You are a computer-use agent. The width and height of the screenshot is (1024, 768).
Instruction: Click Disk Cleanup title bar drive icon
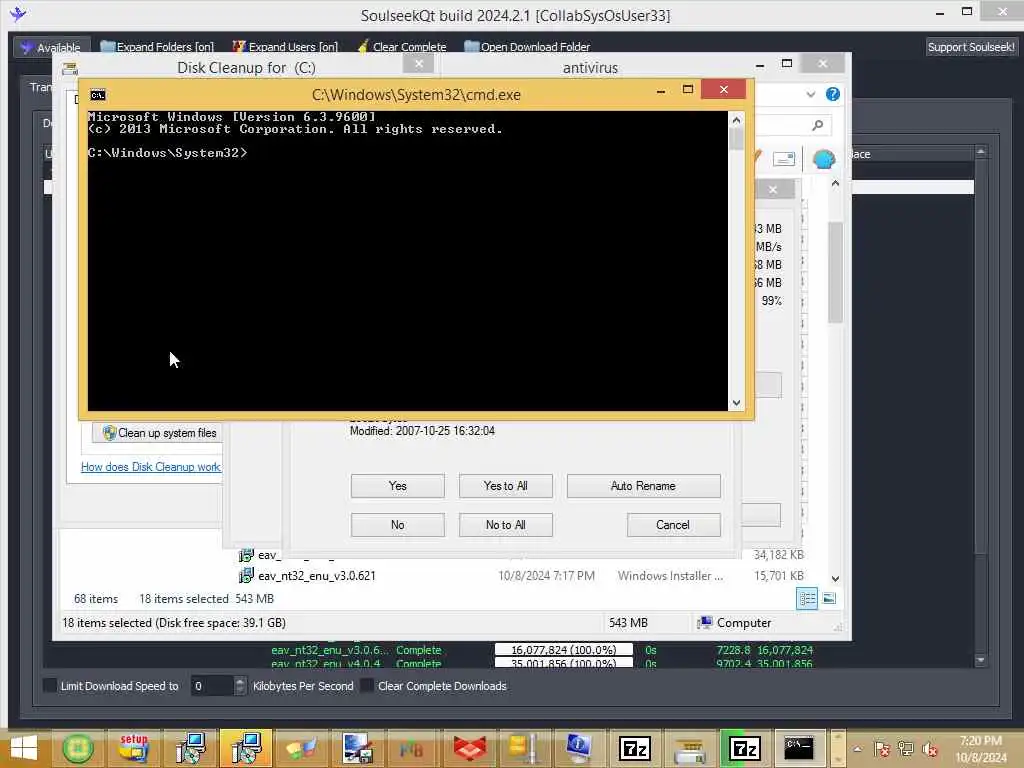(70, 69)
